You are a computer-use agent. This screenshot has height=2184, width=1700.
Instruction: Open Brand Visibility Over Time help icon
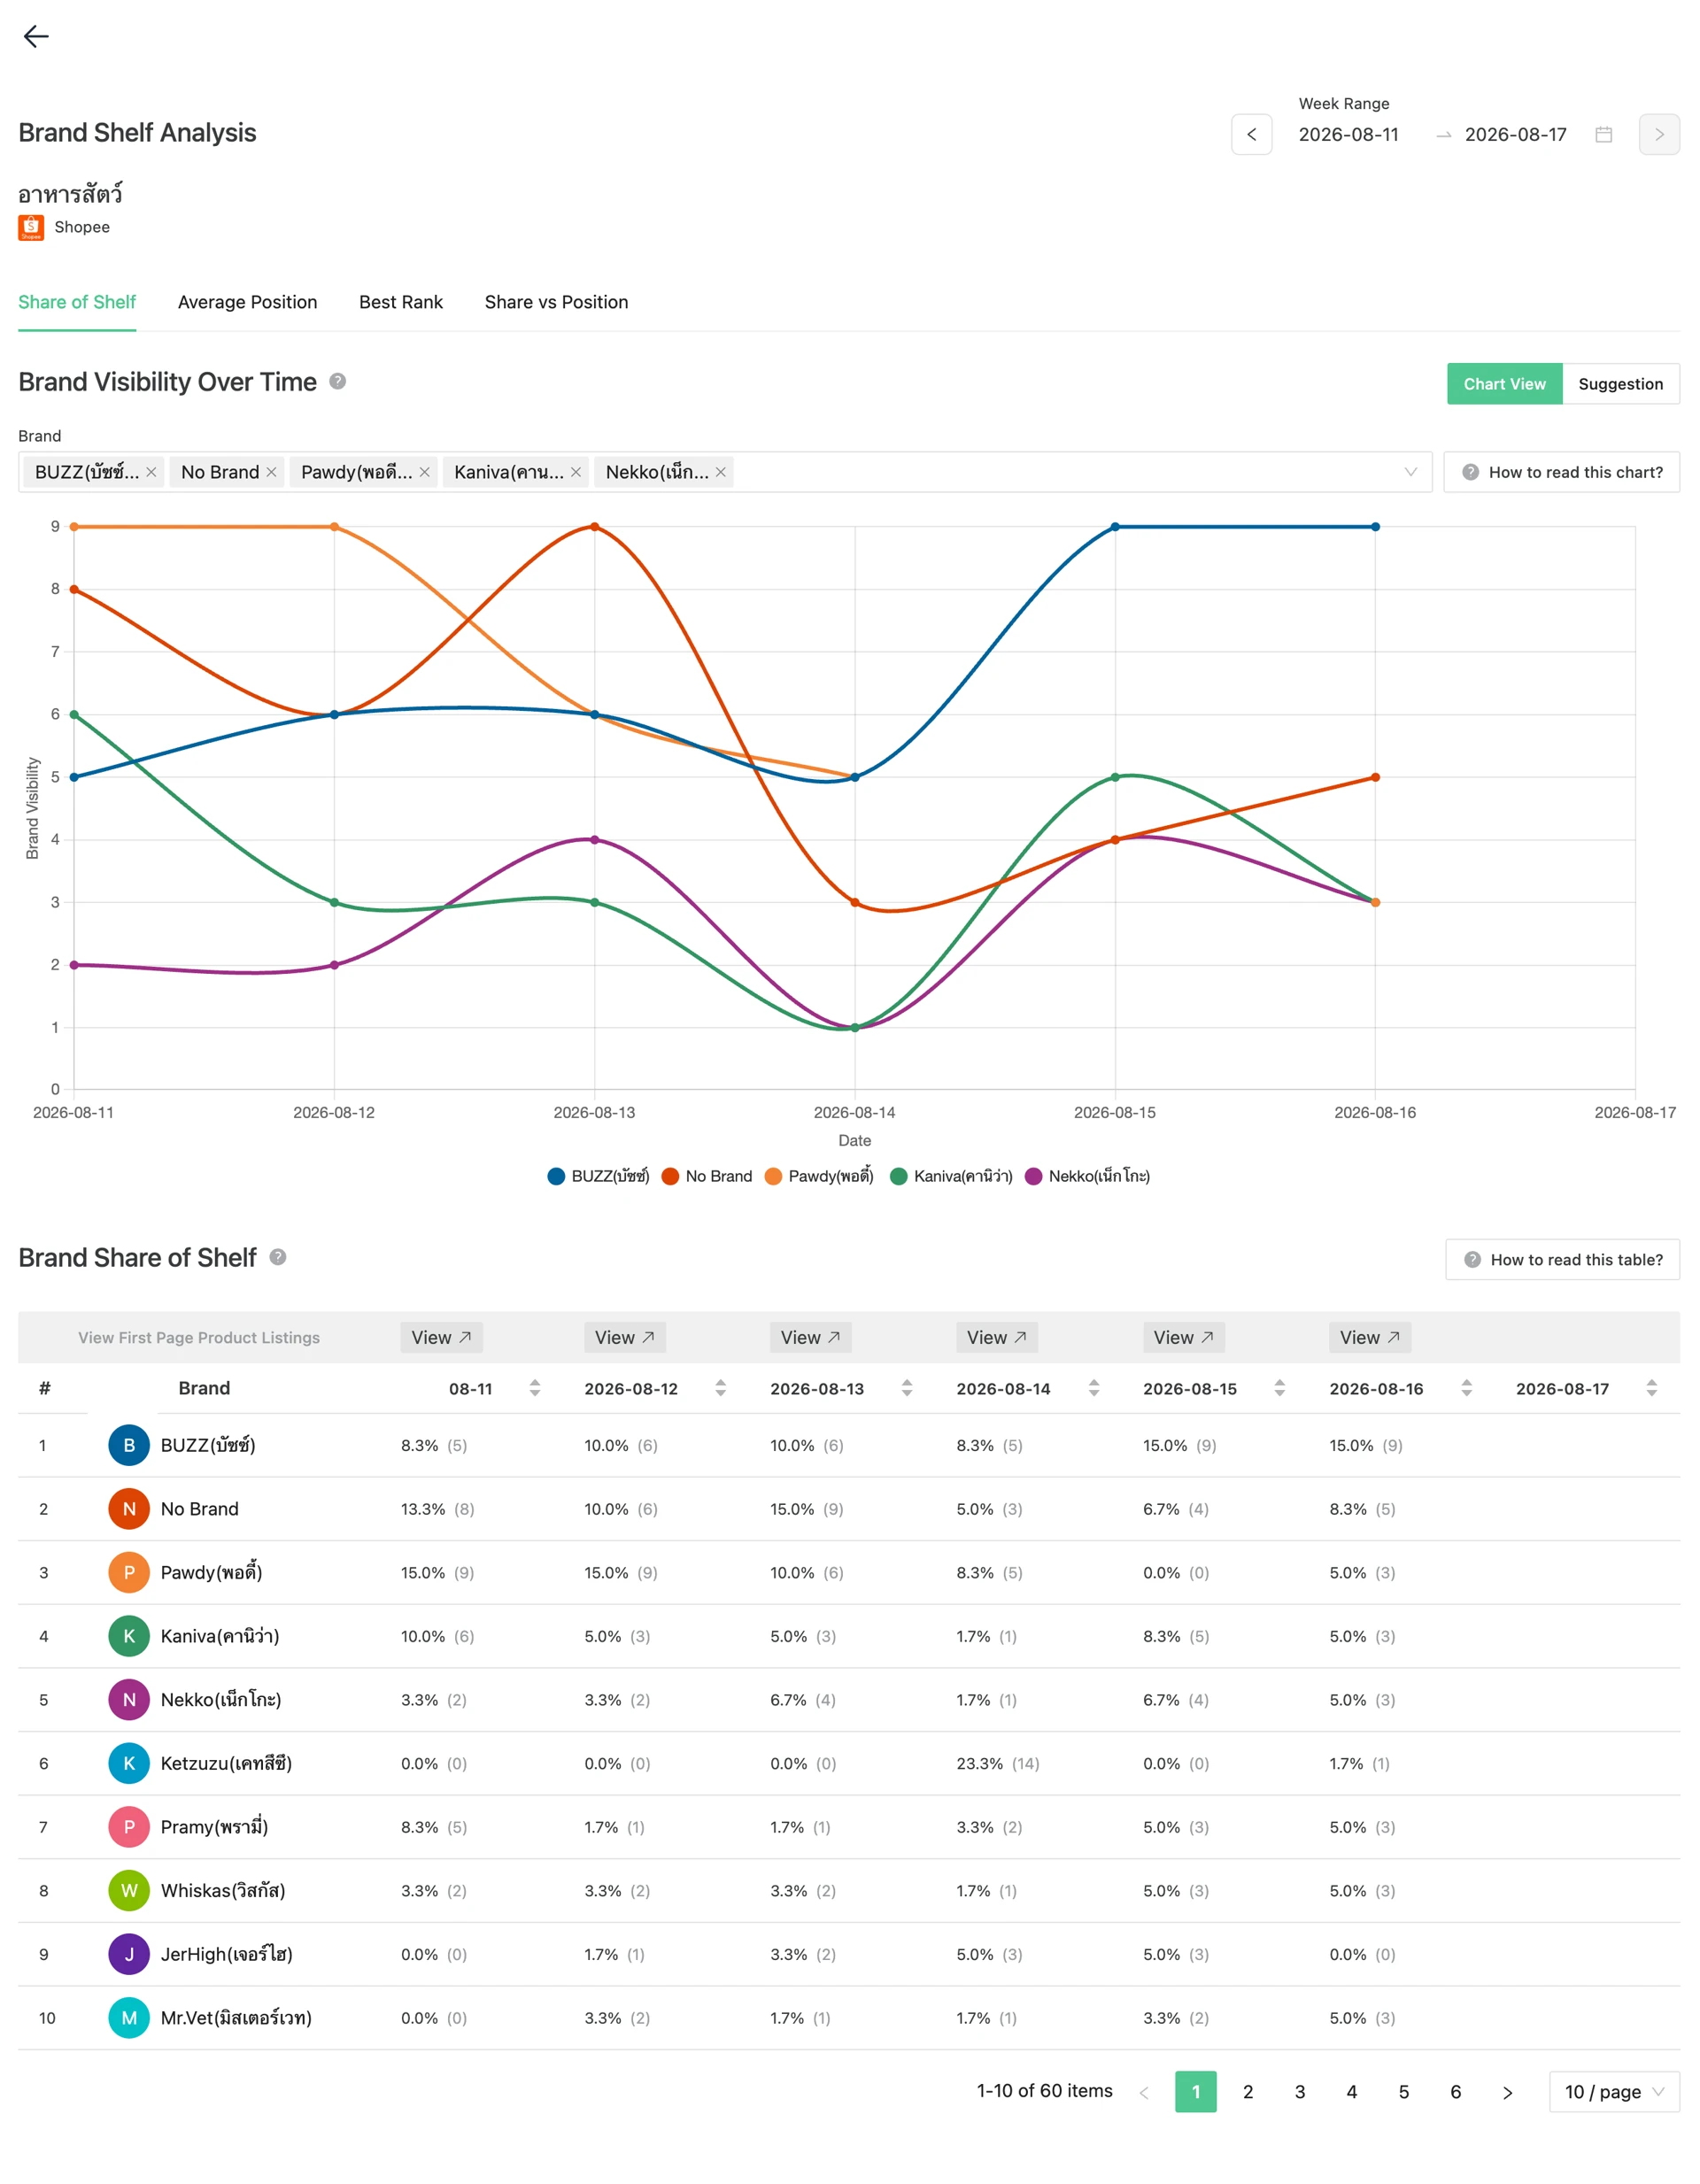(338, 381)
